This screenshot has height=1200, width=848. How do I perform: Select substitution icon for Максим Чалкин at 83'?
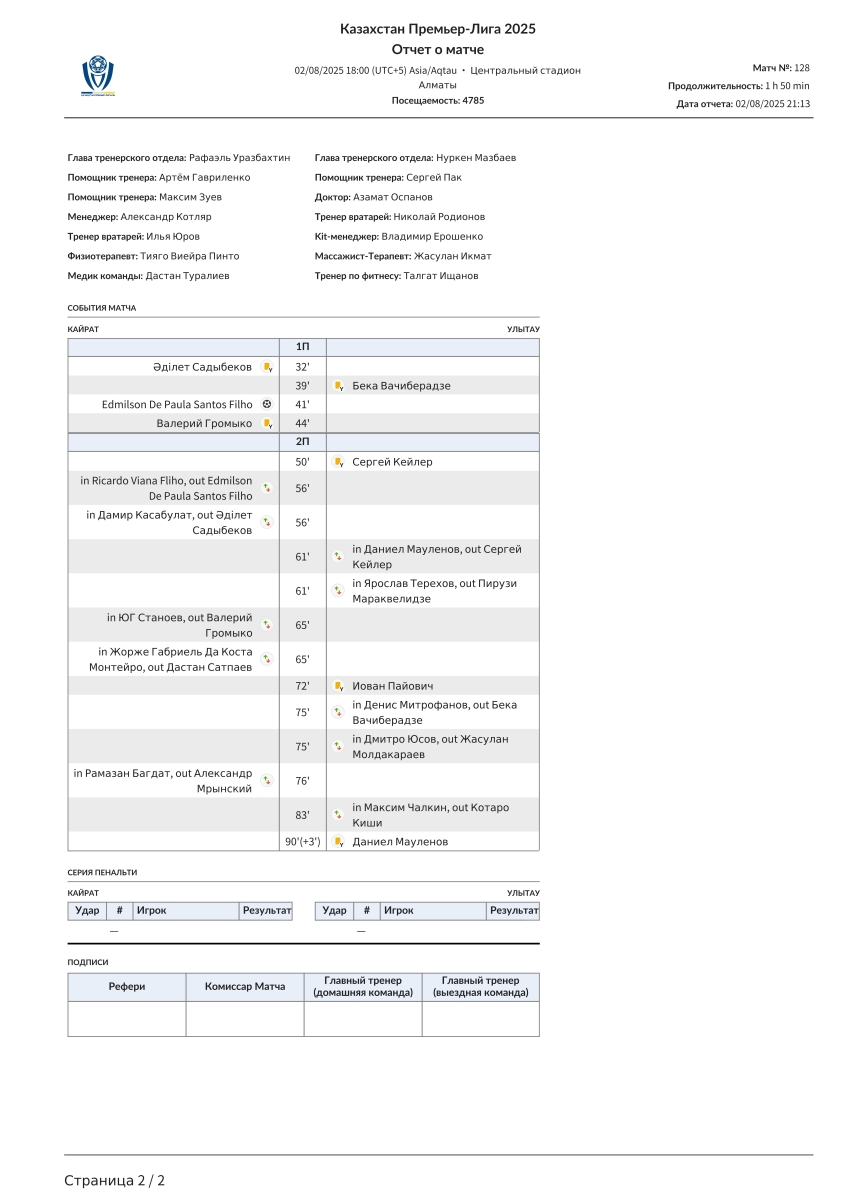click(339, 815)
